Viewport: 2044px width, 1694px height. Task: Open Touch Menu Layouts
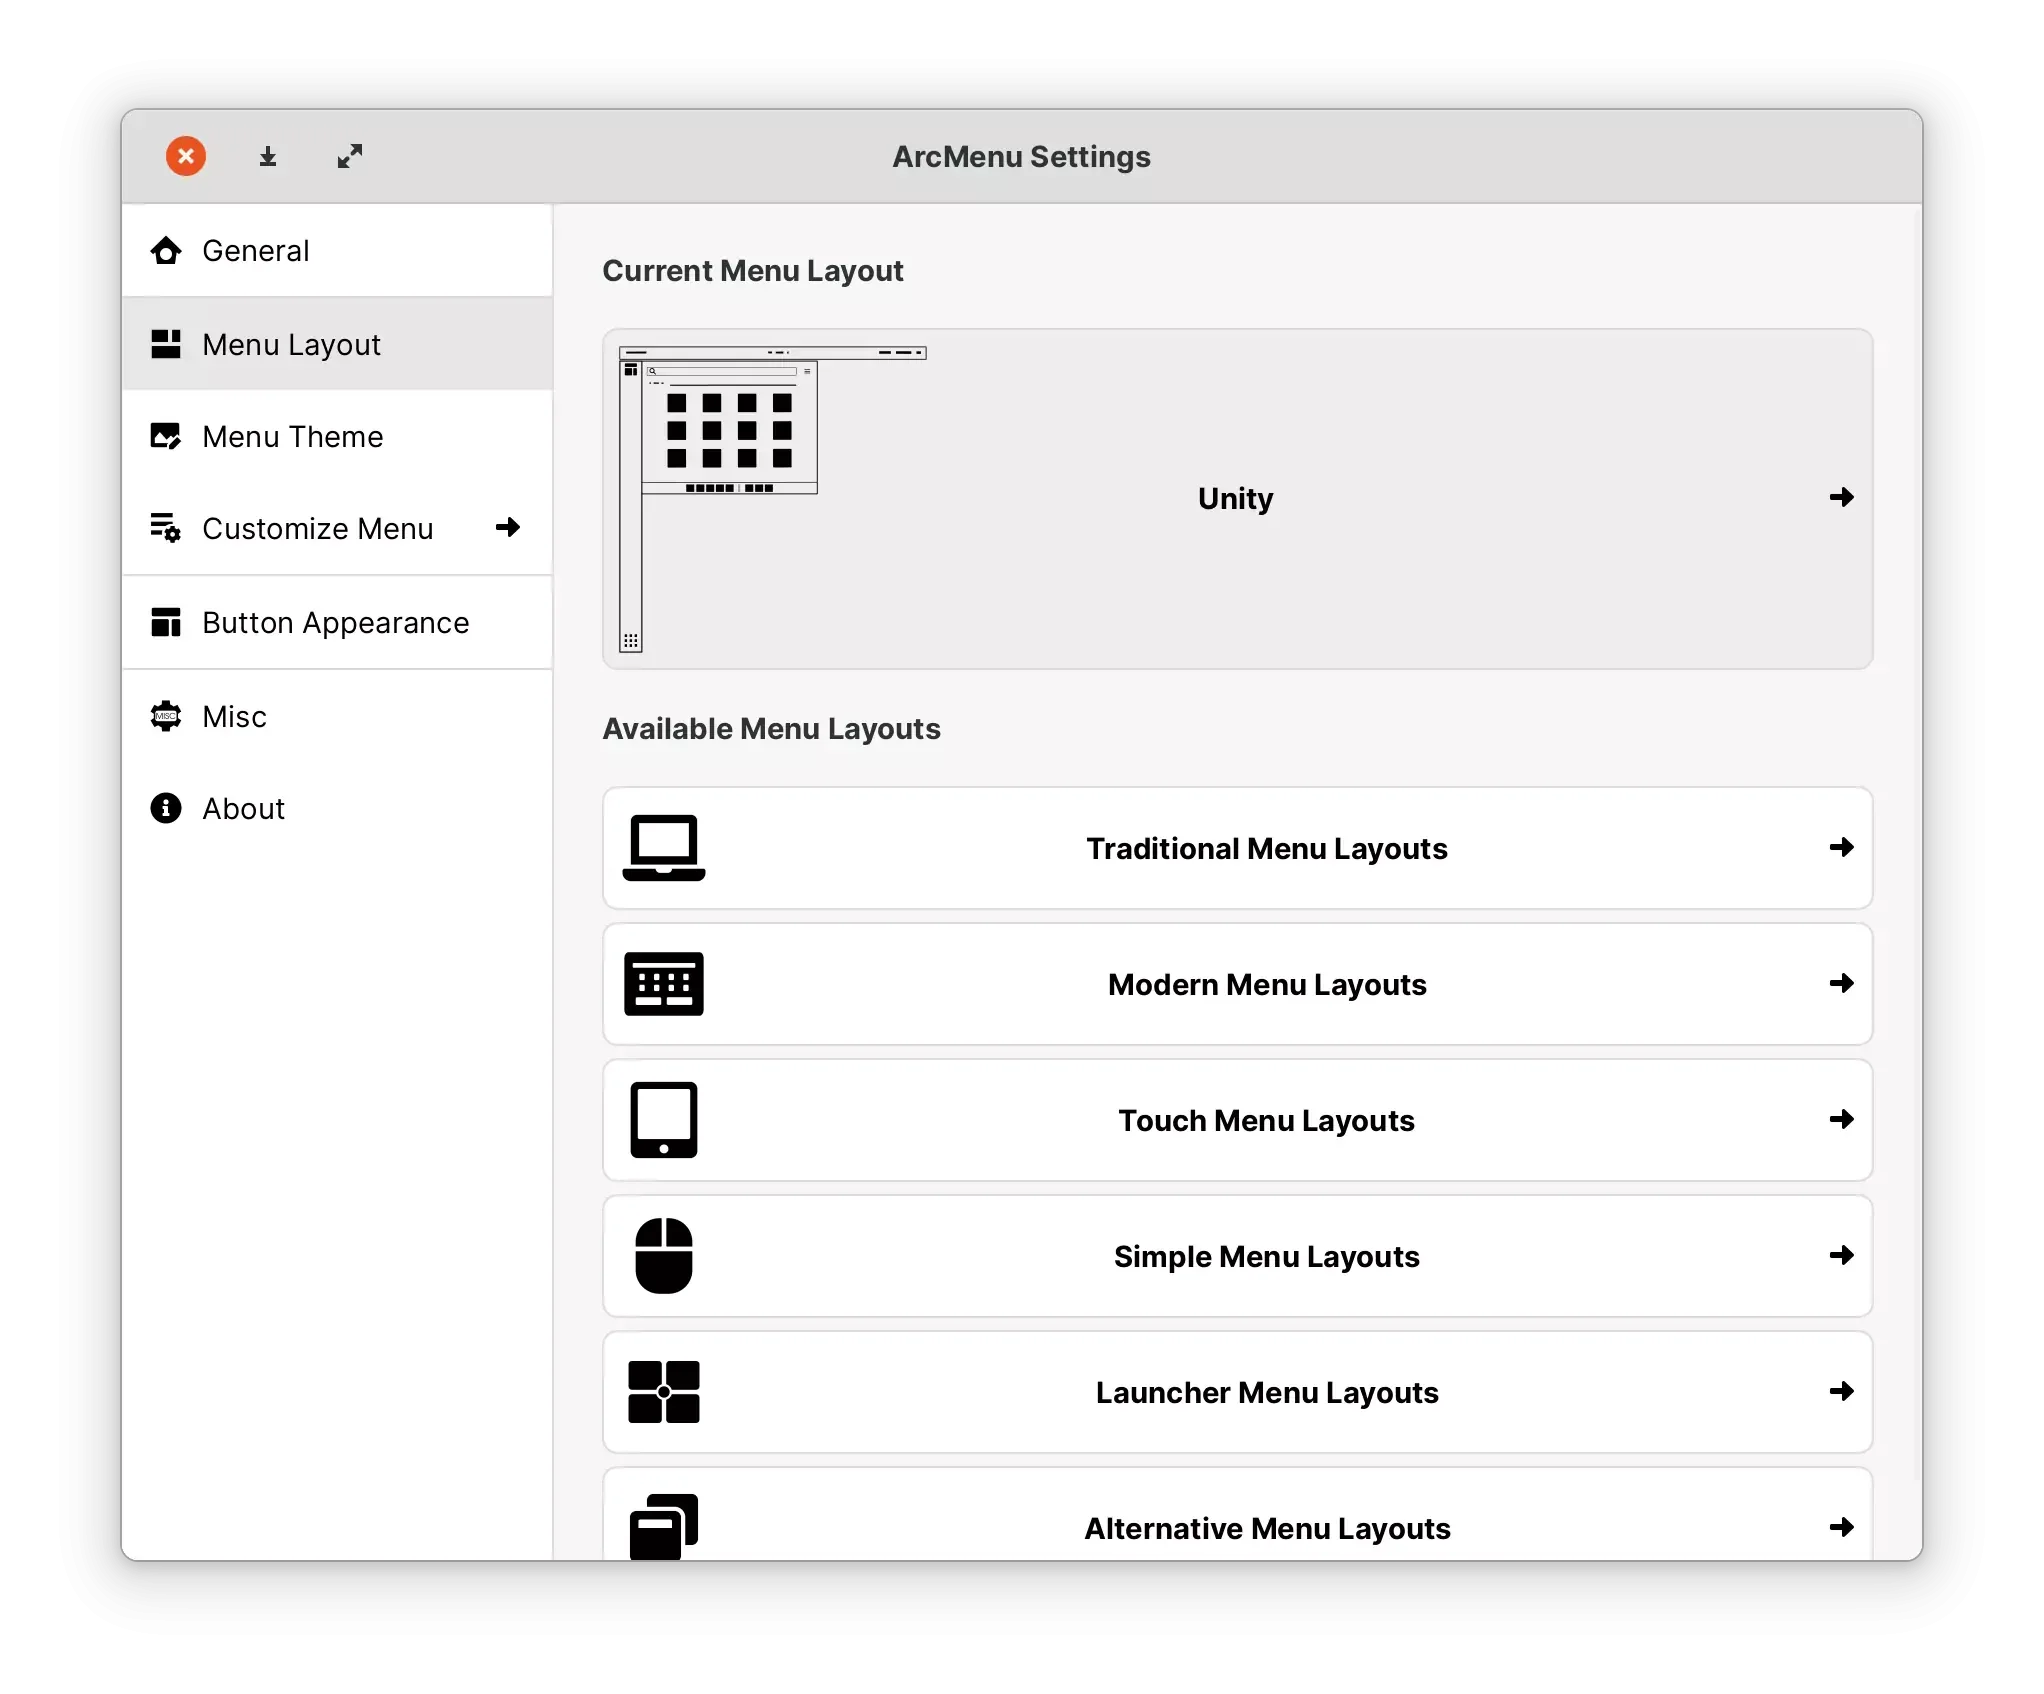click(x=1237, y=1120)
